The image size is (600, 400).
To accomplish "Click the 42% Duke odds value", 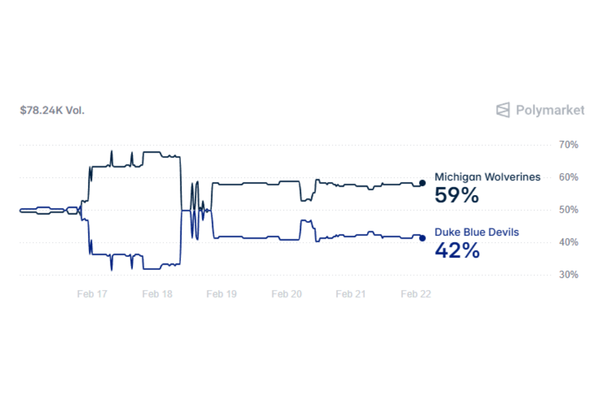I will 457,252.
